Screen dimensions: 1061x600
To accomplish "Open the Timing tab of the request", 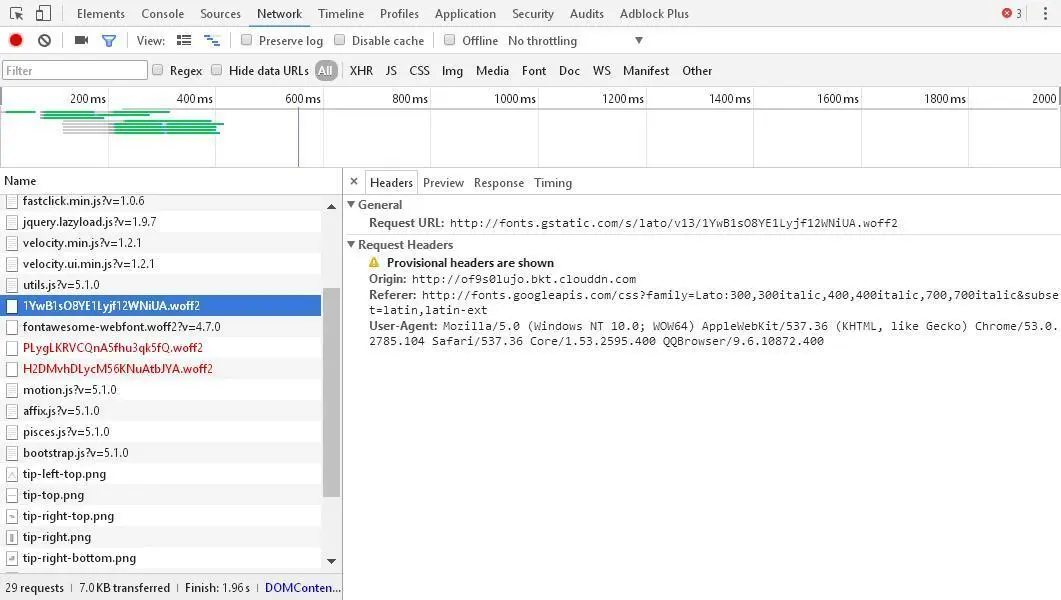I will point(553,183).
